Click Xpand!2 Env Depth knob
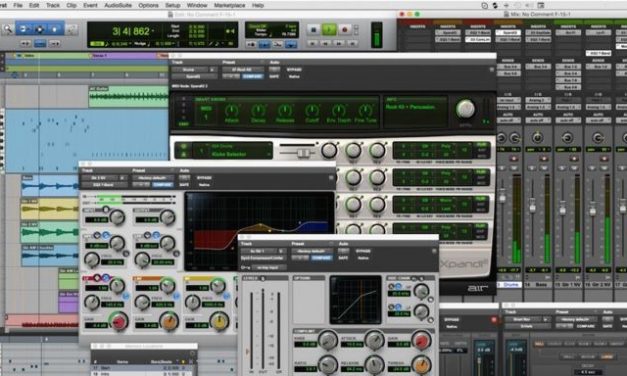This screenshot has height=376, width=627. tap(339, 110)
